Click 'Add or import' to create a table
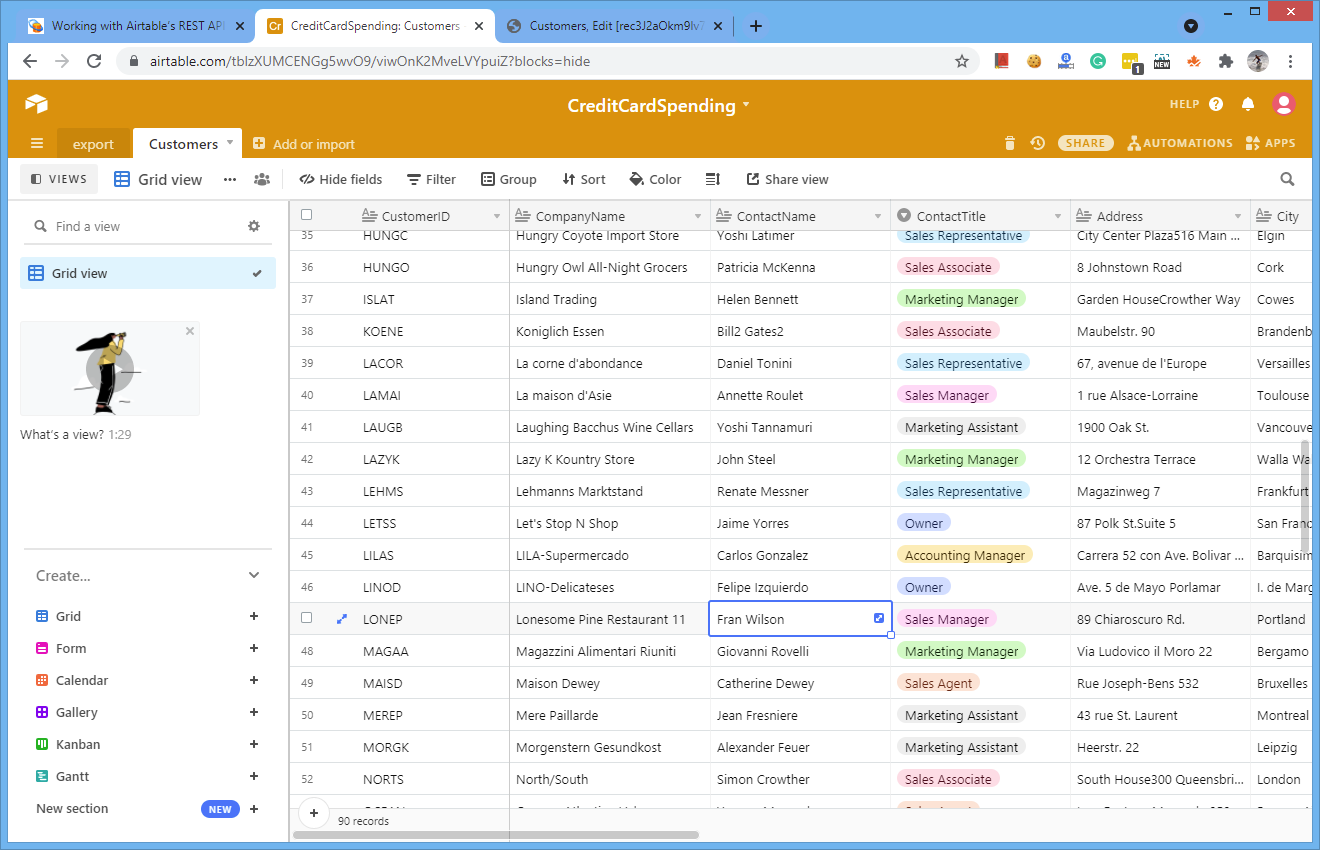Viewport: 1320px width, 850px height. coord(303,143)
